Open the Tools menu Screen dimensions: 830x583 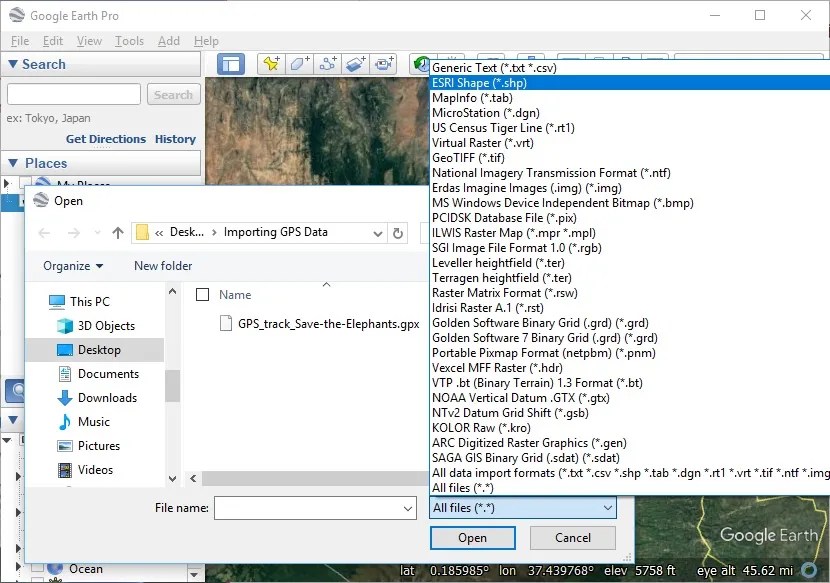130,41
